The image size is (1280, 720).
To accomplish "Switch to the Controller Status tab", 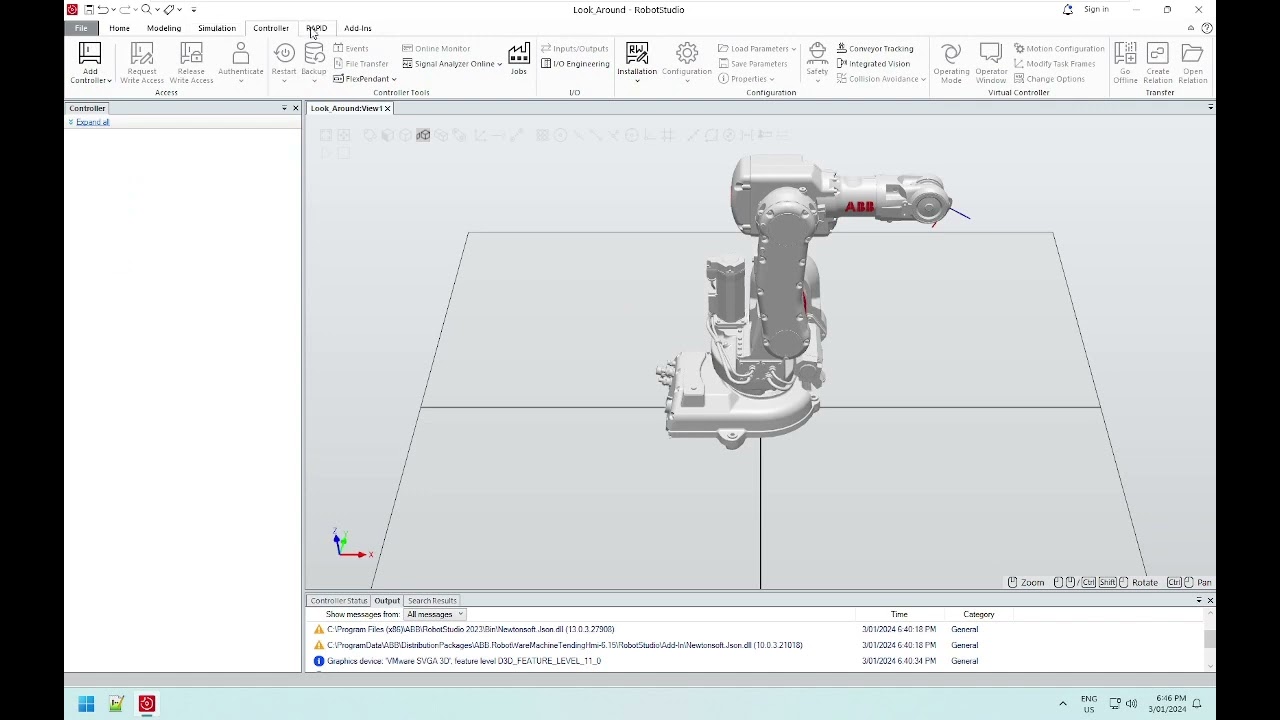I will (339, 601).
